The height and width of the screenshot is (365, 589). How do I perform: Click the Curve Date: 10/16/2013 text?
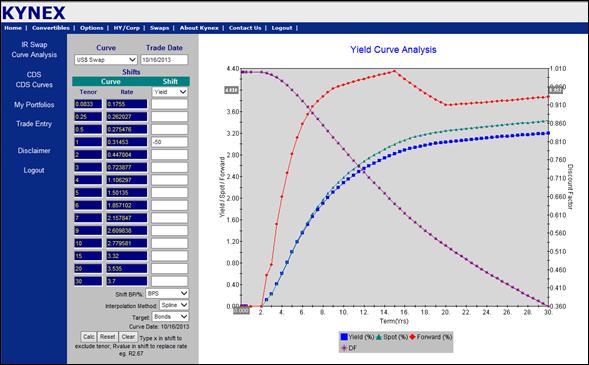(159, 327)
